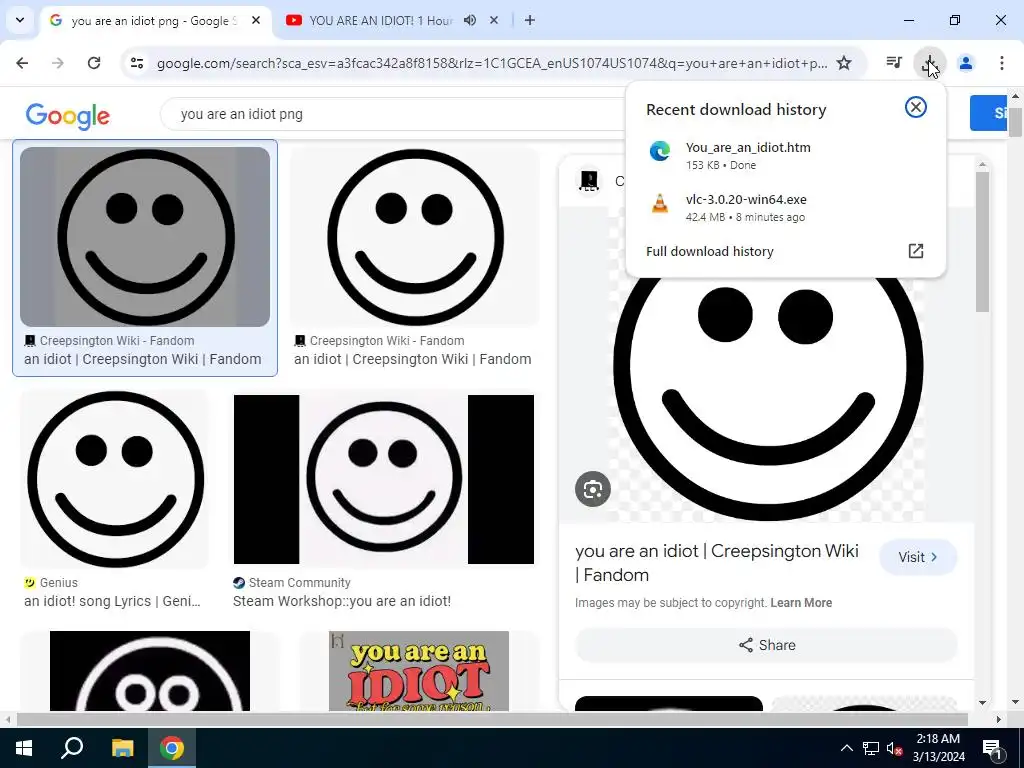This screenshot has width=1024, height=768.
Task: Switch to the YOU ARE AN IDIOT YouTube tab
Action: click(x=381, y=20)
